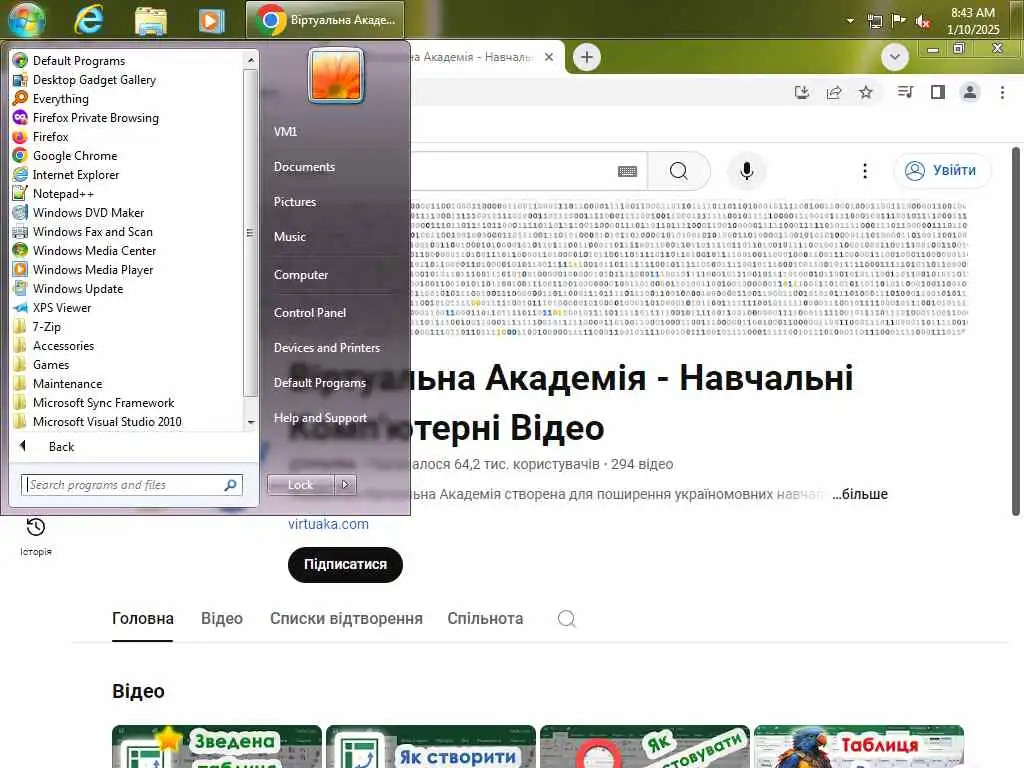Click YouTube voice search microphone
The image size is (1024, 768).
[x=746, y=171]
